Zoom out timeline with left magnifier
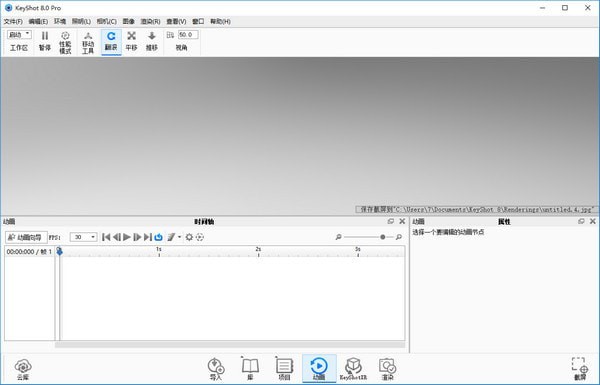 click(338, 237)
